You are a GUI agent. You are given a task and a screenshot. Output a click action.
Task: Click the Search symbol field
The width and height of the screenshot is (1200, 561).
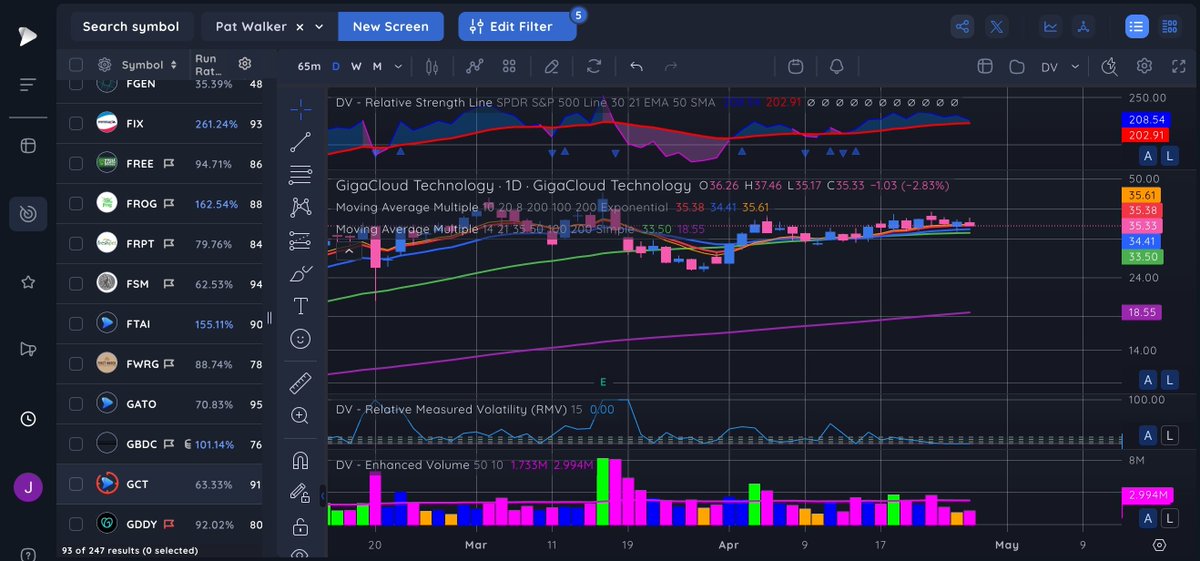131,27
